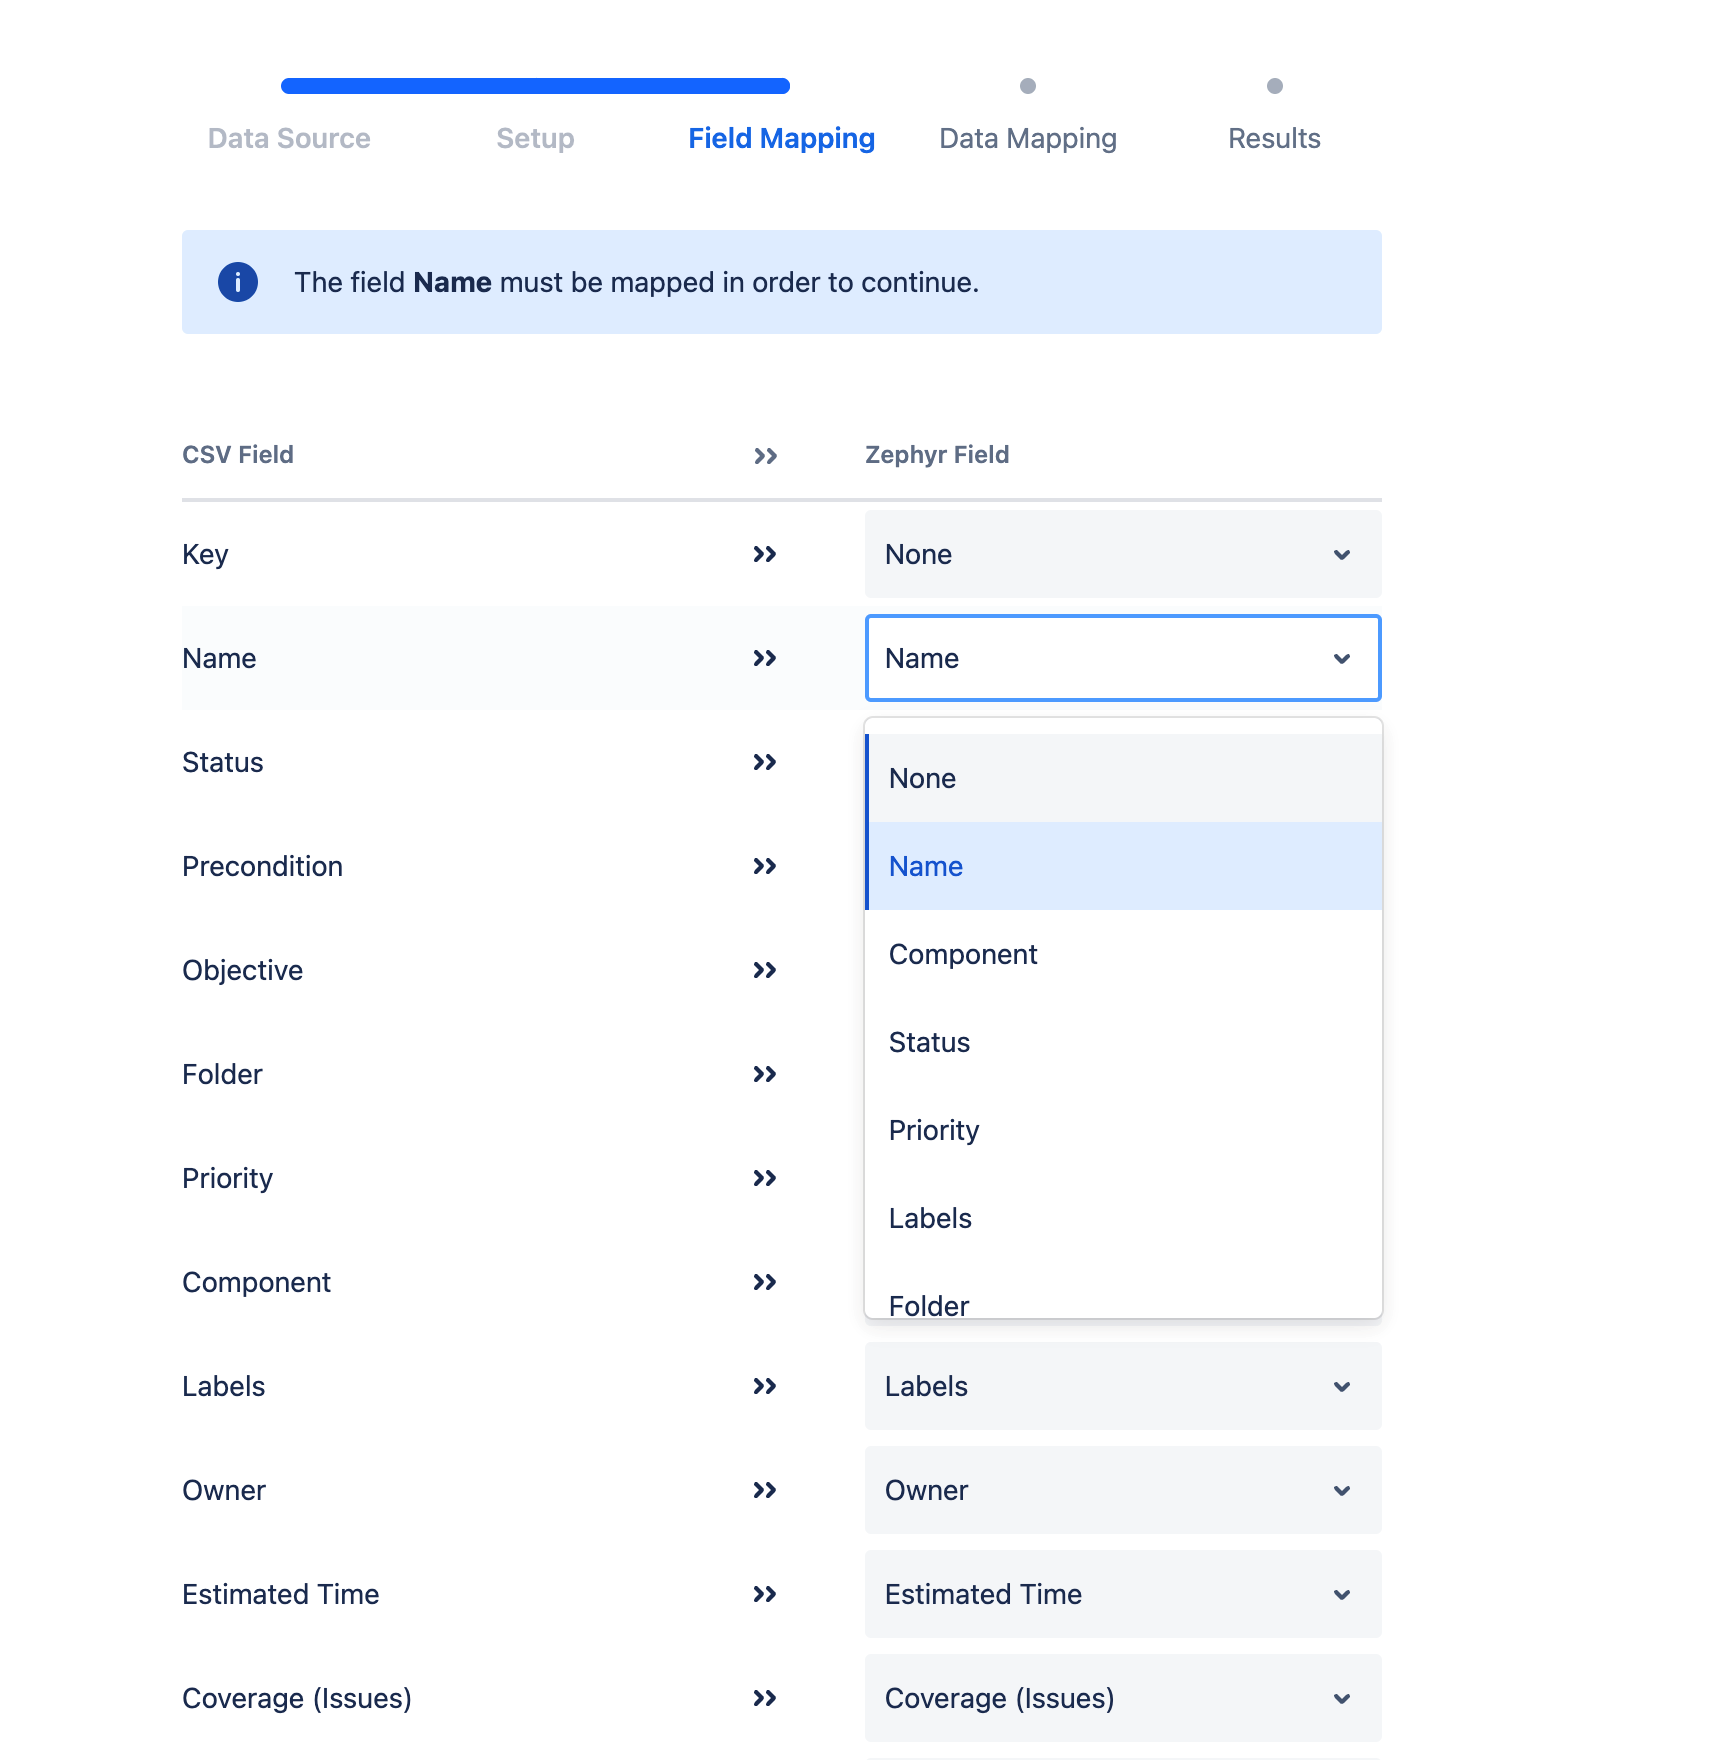Click the double-arrow icon beside Status
The width and height of the screenshot is (1716, 1760).
(x=765, y=762)
